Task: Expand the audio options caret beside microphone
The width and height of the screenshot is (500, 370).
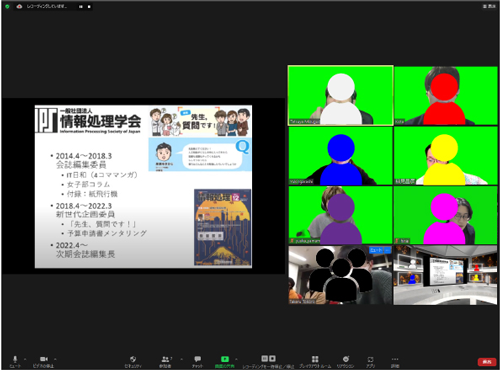Action: click(25, 359)
